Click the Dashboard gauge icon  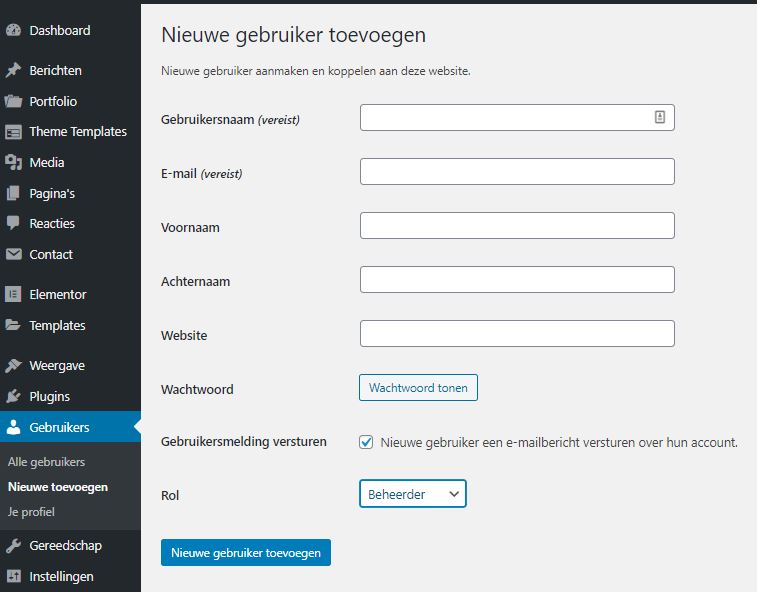13,31
